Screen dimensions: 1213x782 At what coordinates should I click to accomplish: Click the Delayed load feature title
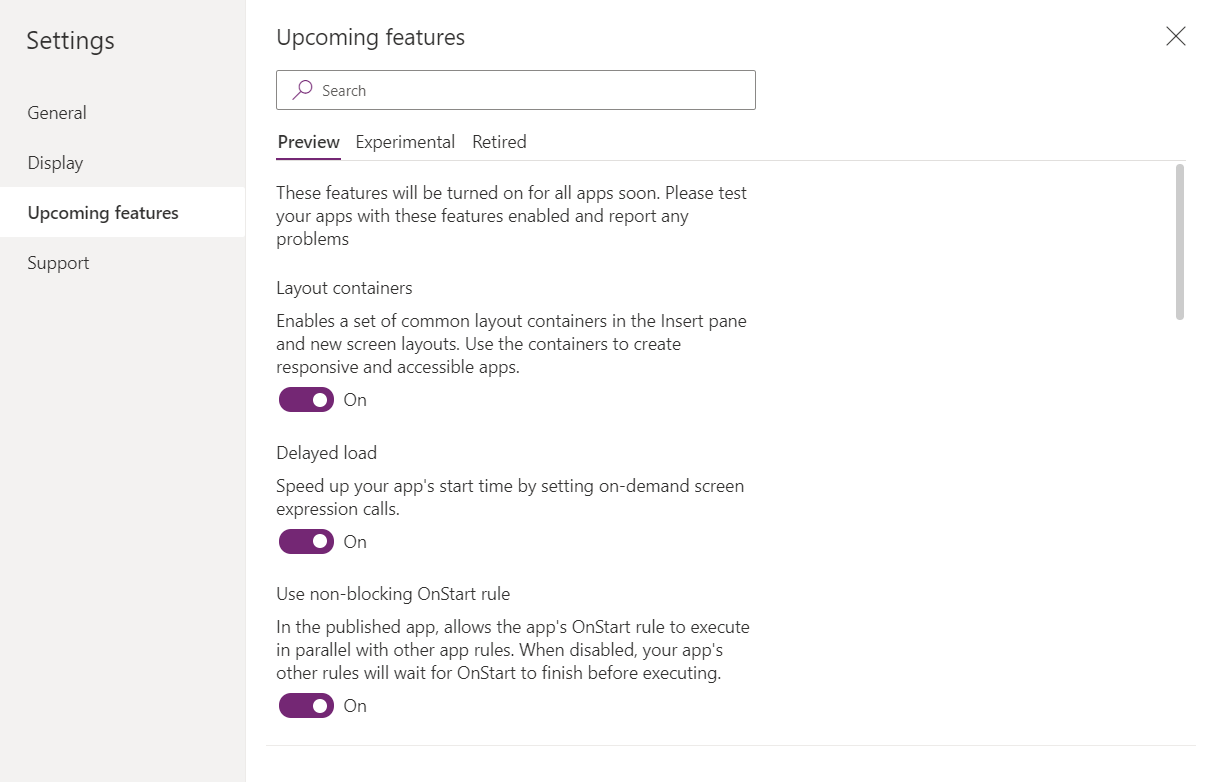(x=326, y=453)
